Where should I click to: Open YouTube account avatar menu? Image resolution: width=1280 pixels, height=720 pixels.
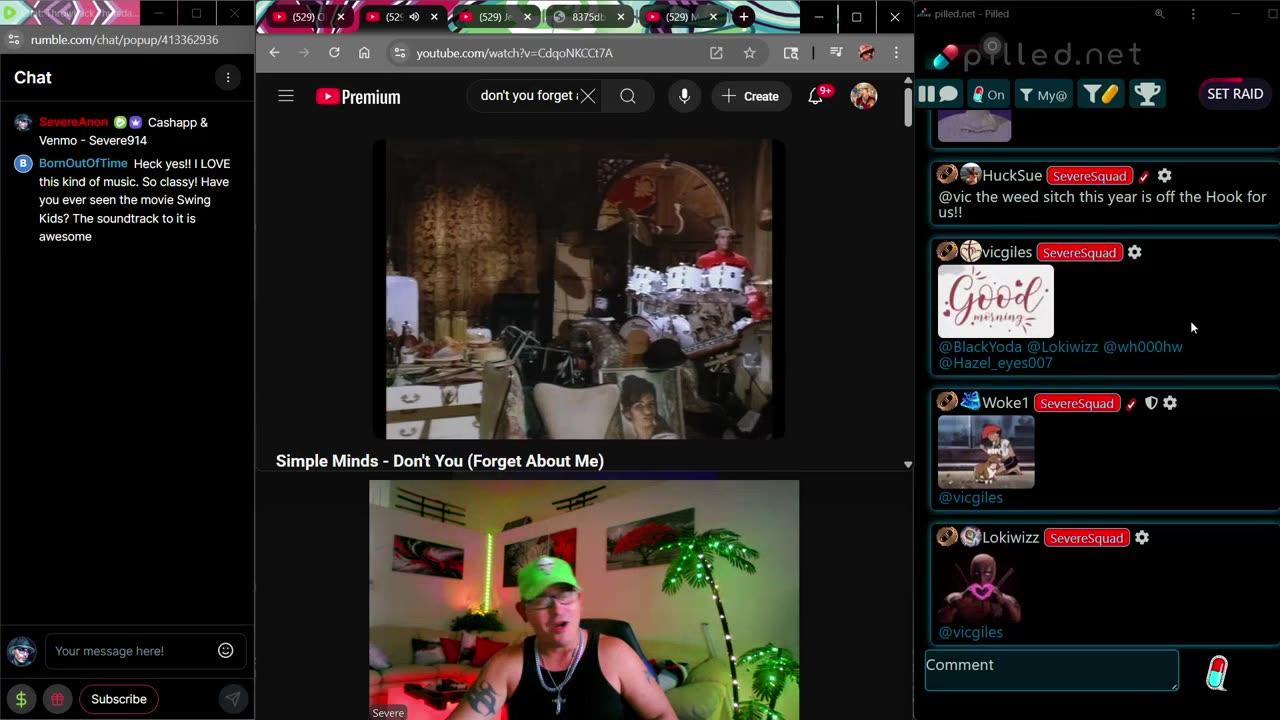864,96
